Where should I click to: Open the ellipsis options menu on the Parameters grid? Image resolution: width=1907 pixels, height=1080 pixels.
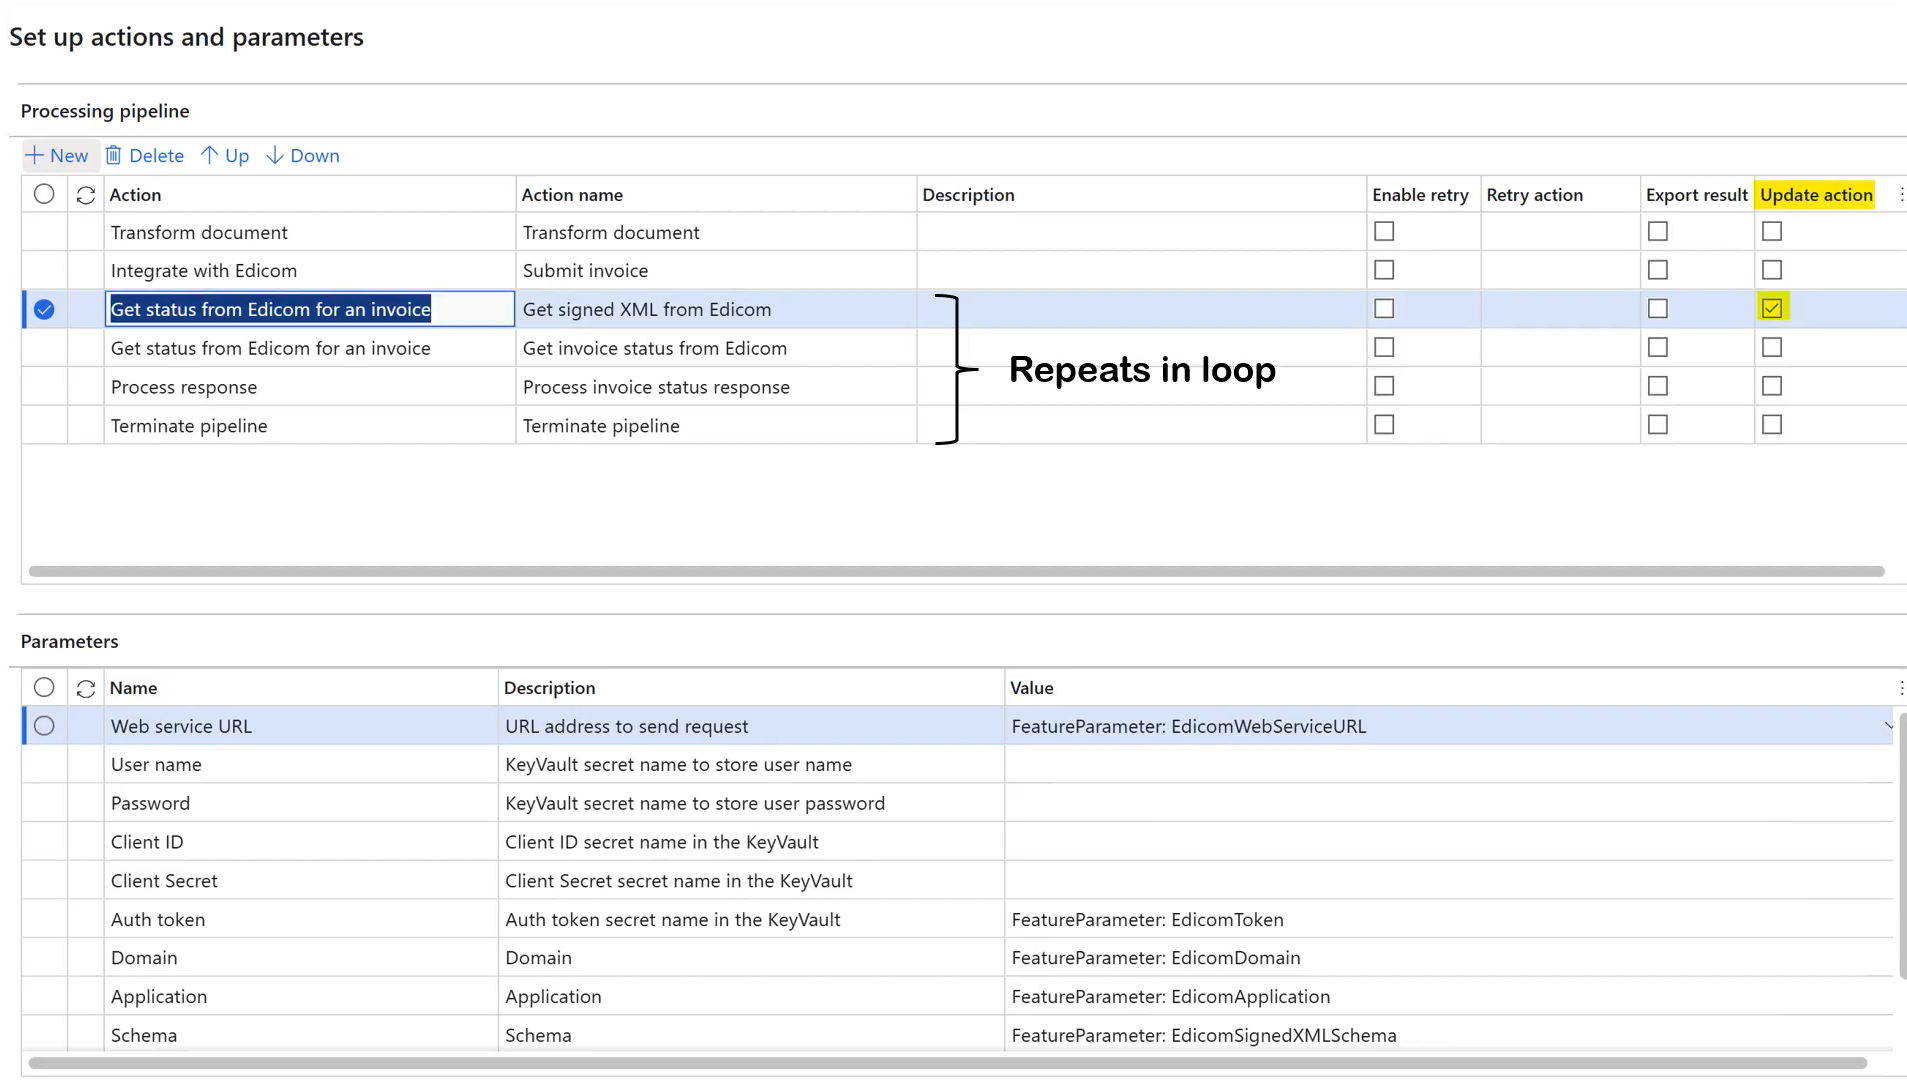point(1901,688)
